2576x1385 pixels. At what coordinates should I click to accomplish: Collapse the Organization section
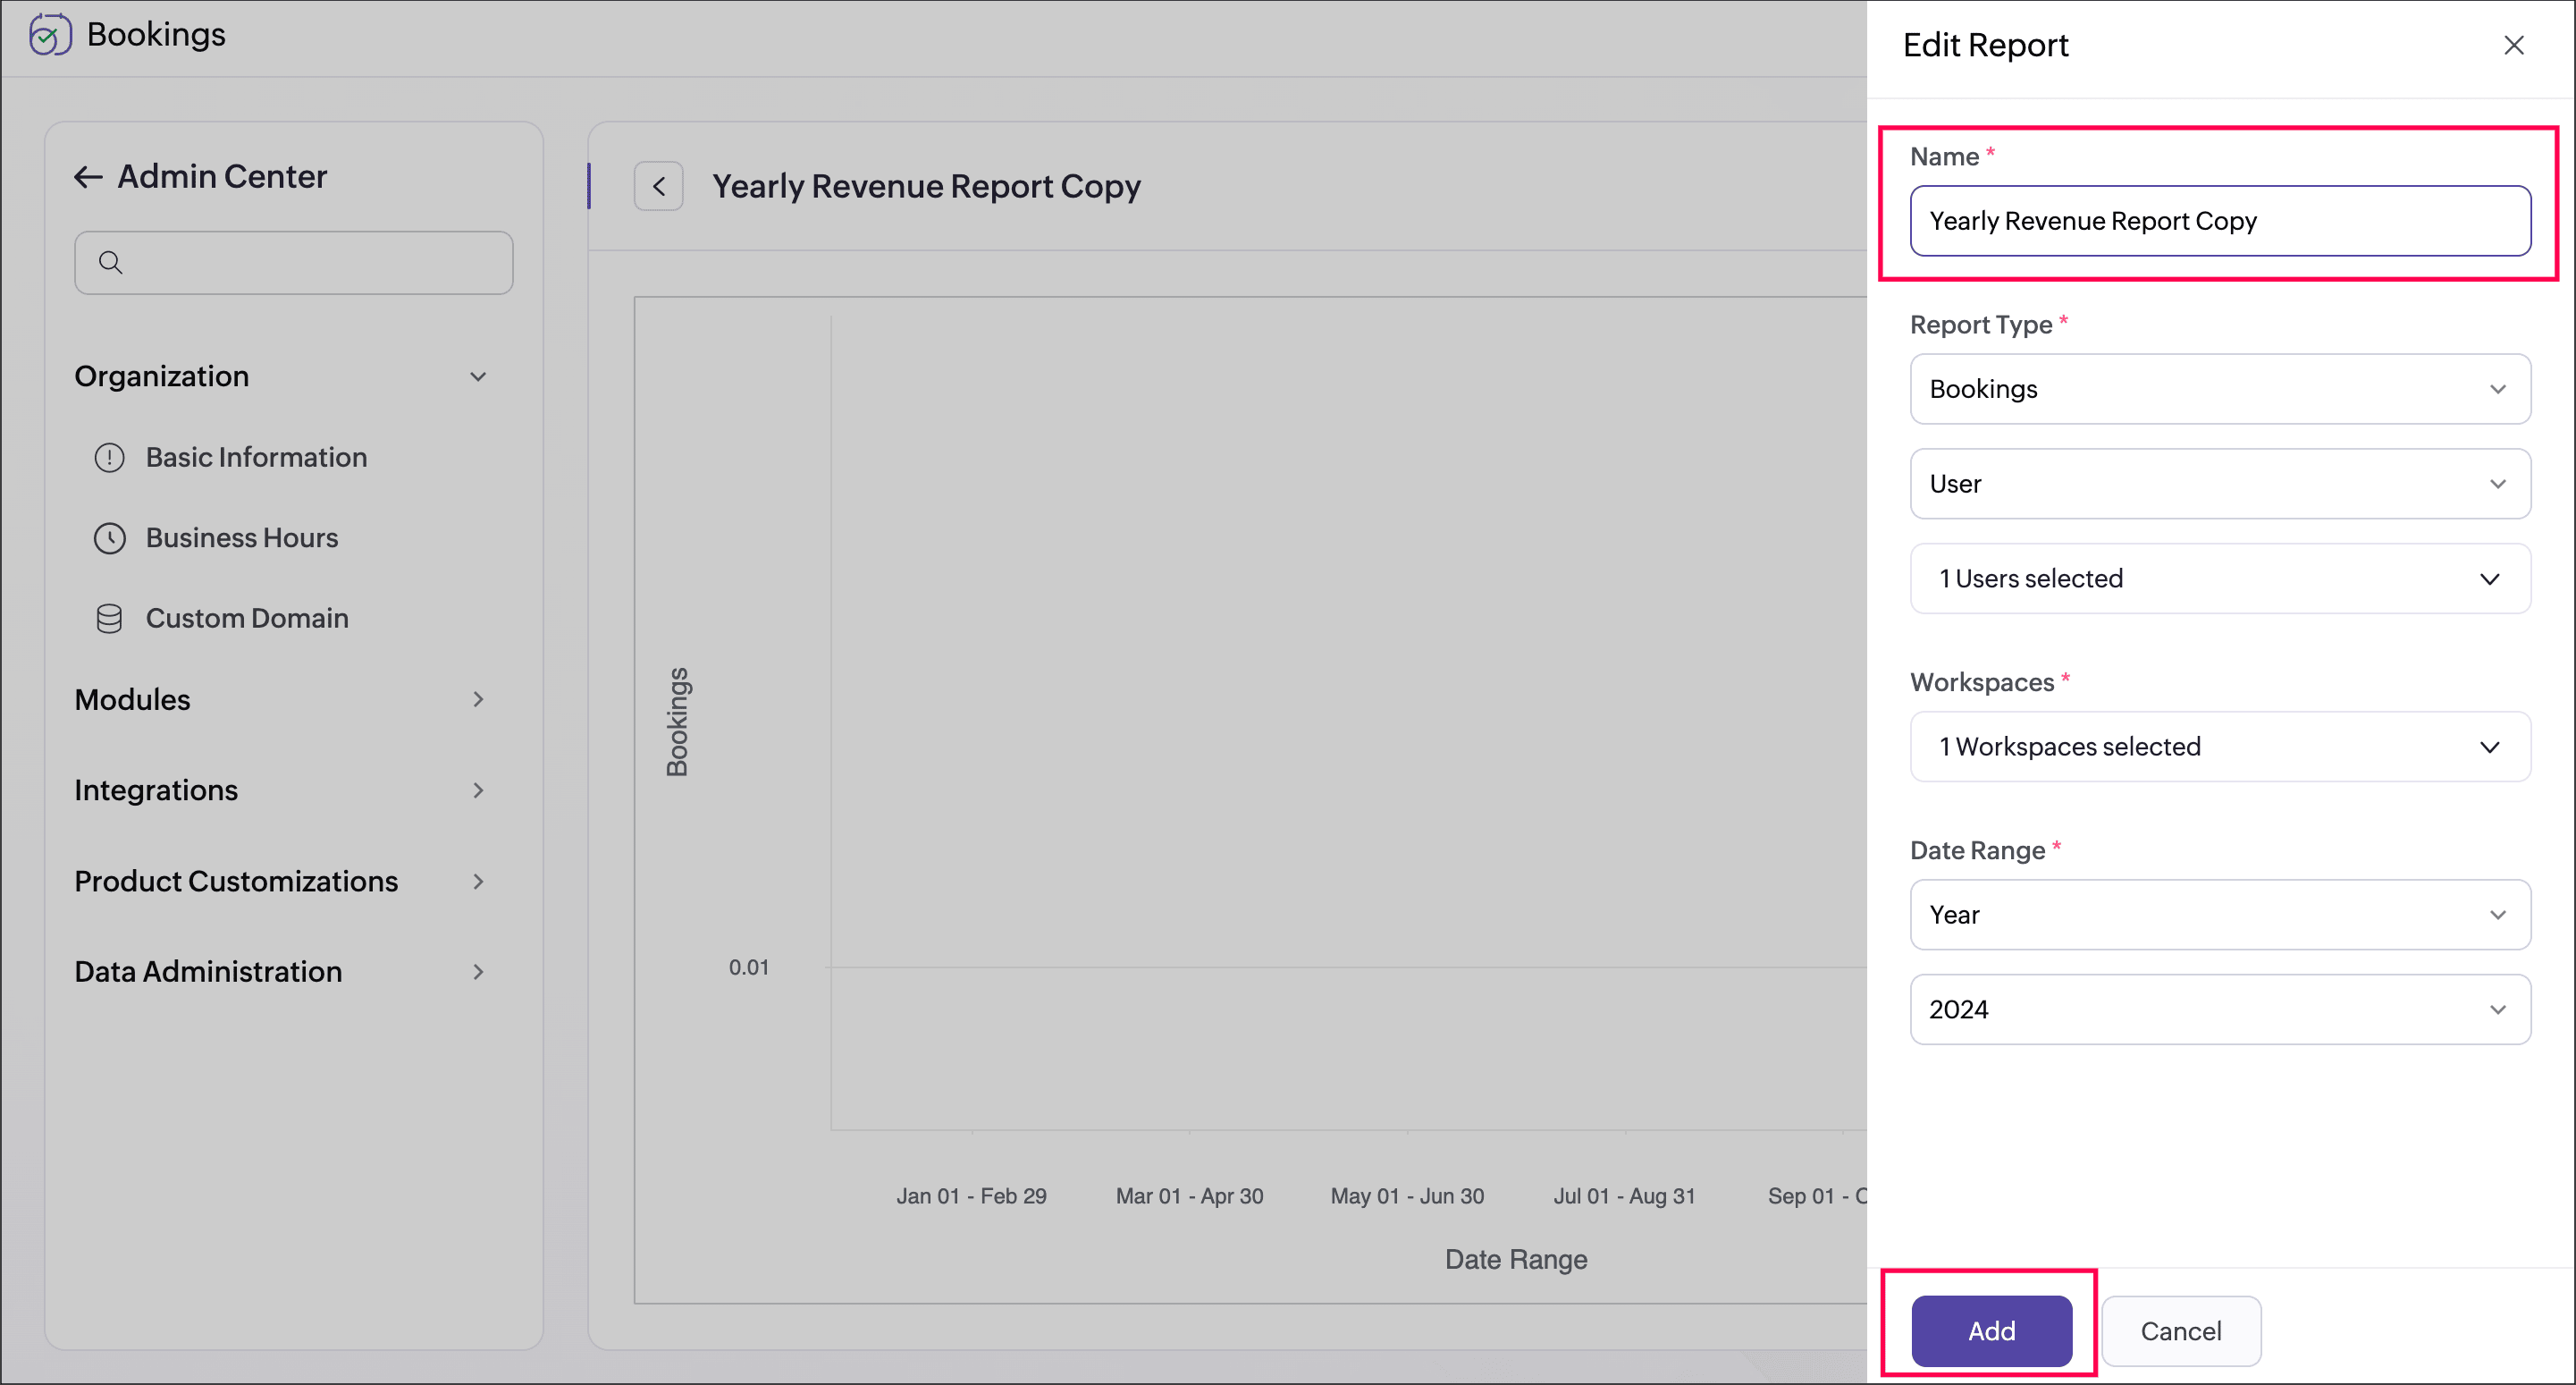[478, 377]
